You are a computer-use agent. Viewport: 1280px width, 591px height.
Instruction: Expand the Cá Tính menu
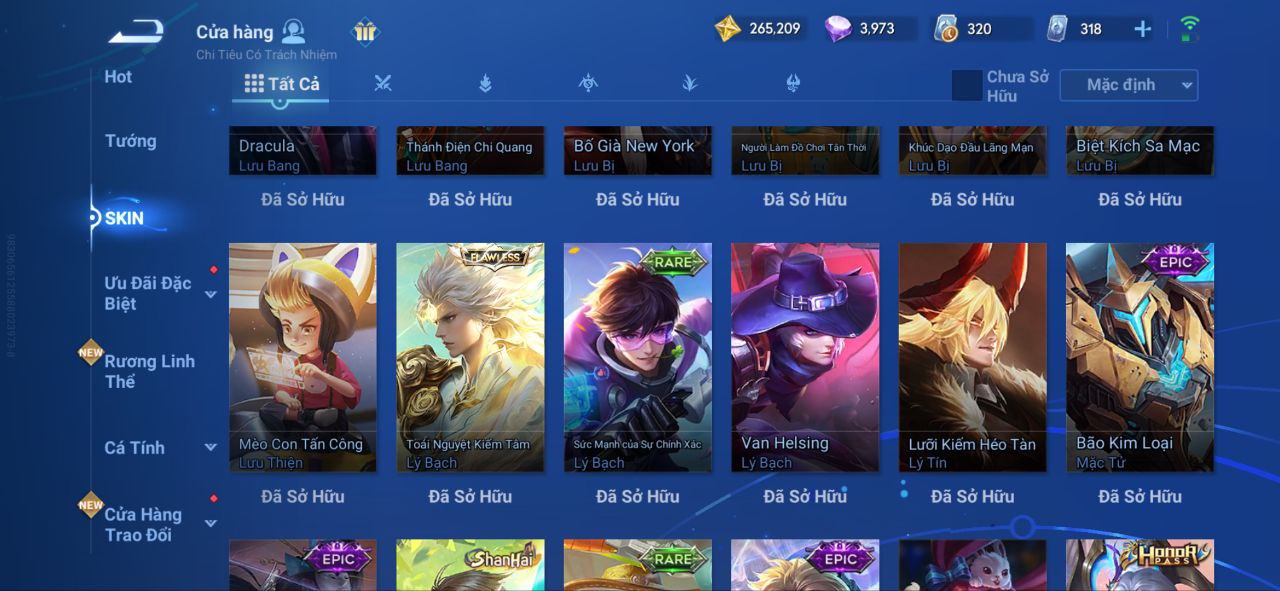pyautogui.click(x=211, y=448)
